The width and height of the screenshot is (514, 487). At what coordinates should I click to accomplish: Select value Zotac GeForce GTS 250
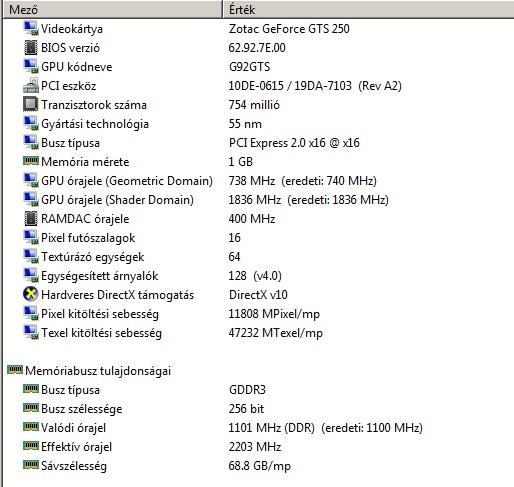[289, 29]
